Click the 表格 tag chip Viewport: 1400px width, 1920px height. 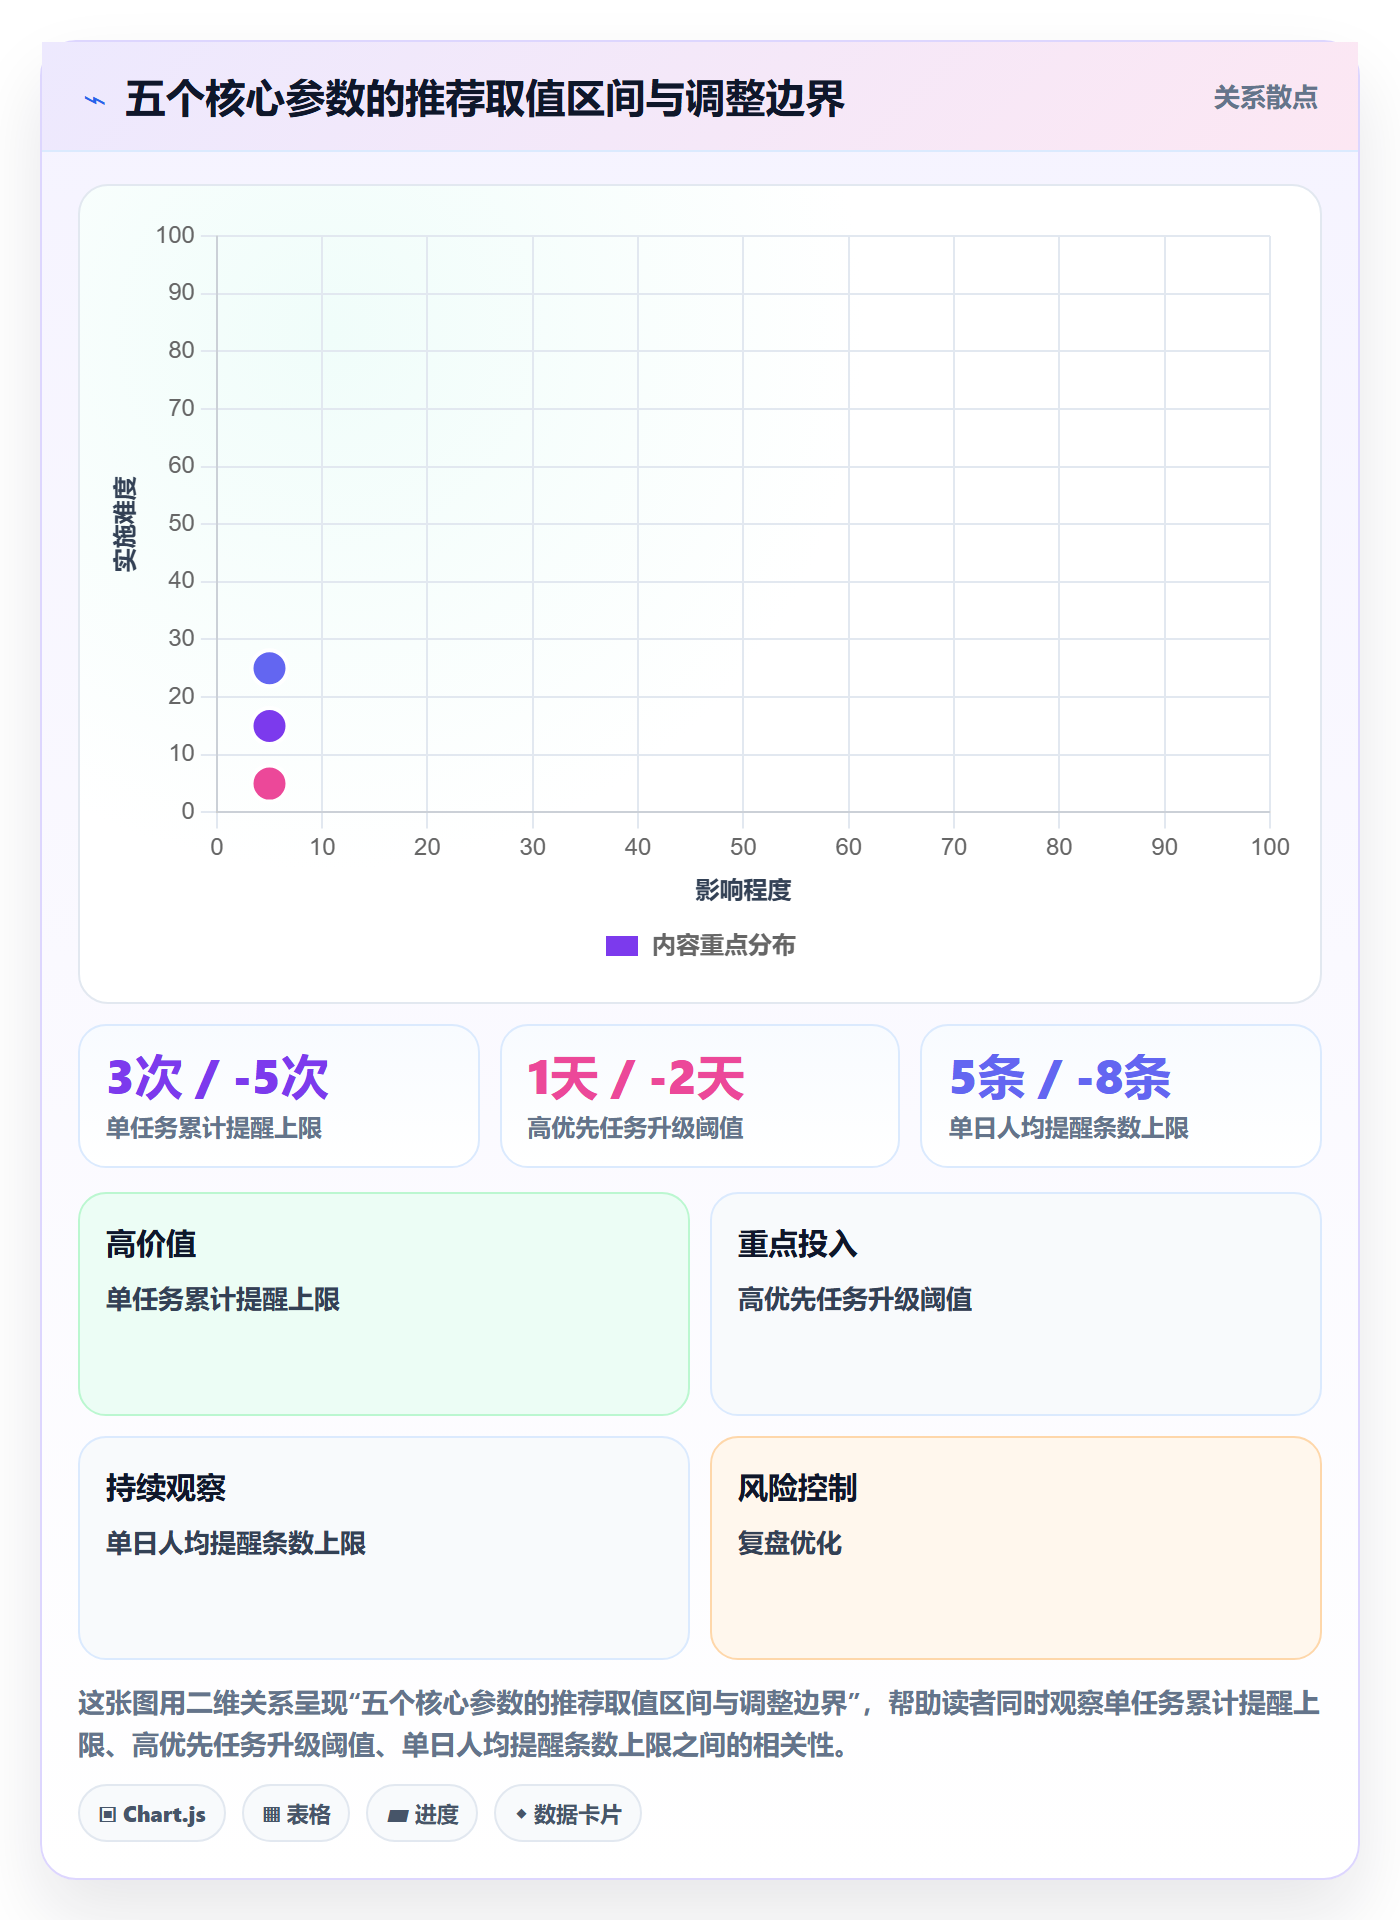point(296,1814)
